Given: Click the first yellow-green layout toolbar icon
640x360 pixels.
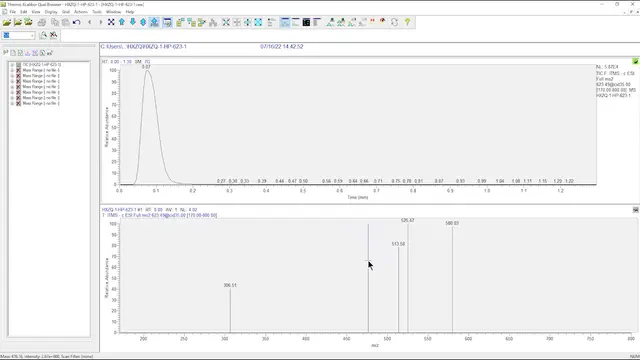Looking at the screenshot, I should coord(180,22).
